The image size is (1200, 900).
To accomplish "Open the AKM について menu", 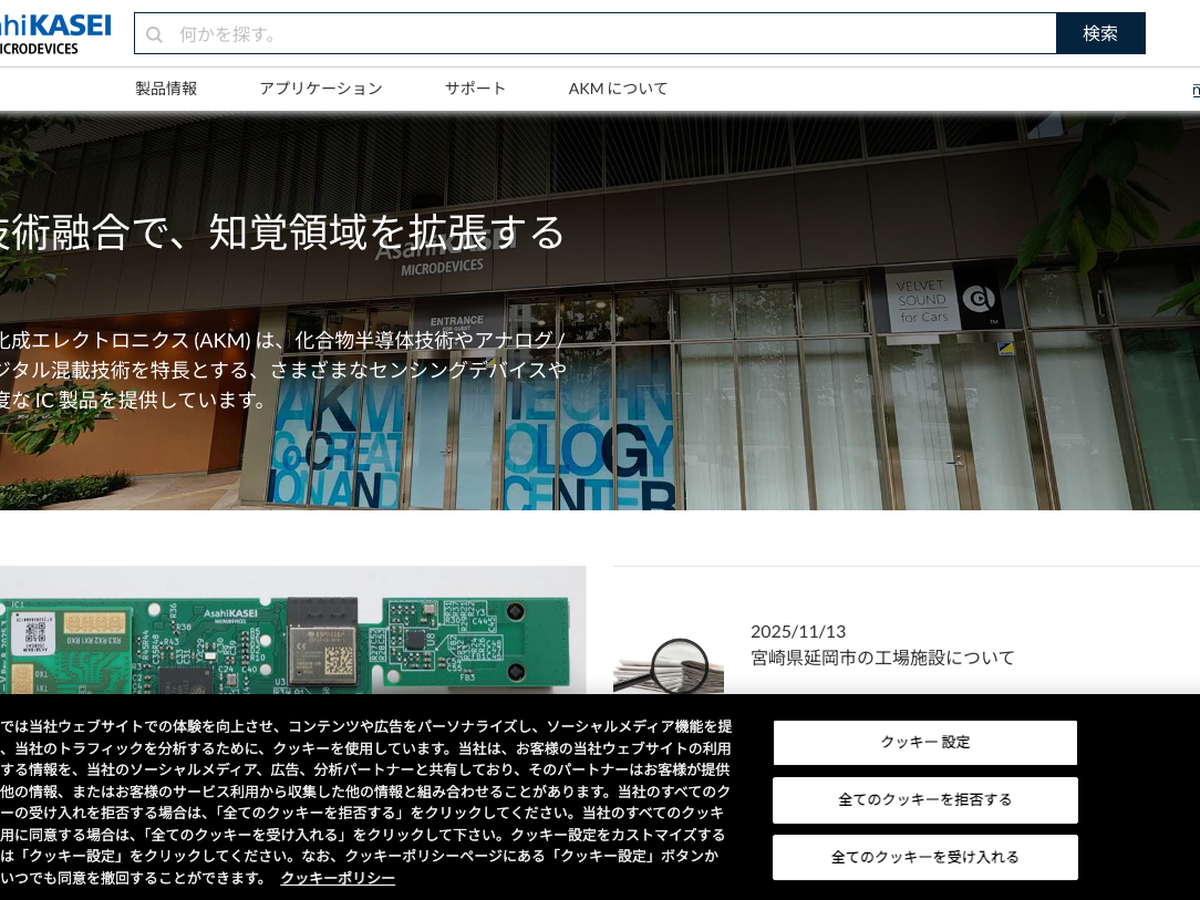I will (617, 88).
